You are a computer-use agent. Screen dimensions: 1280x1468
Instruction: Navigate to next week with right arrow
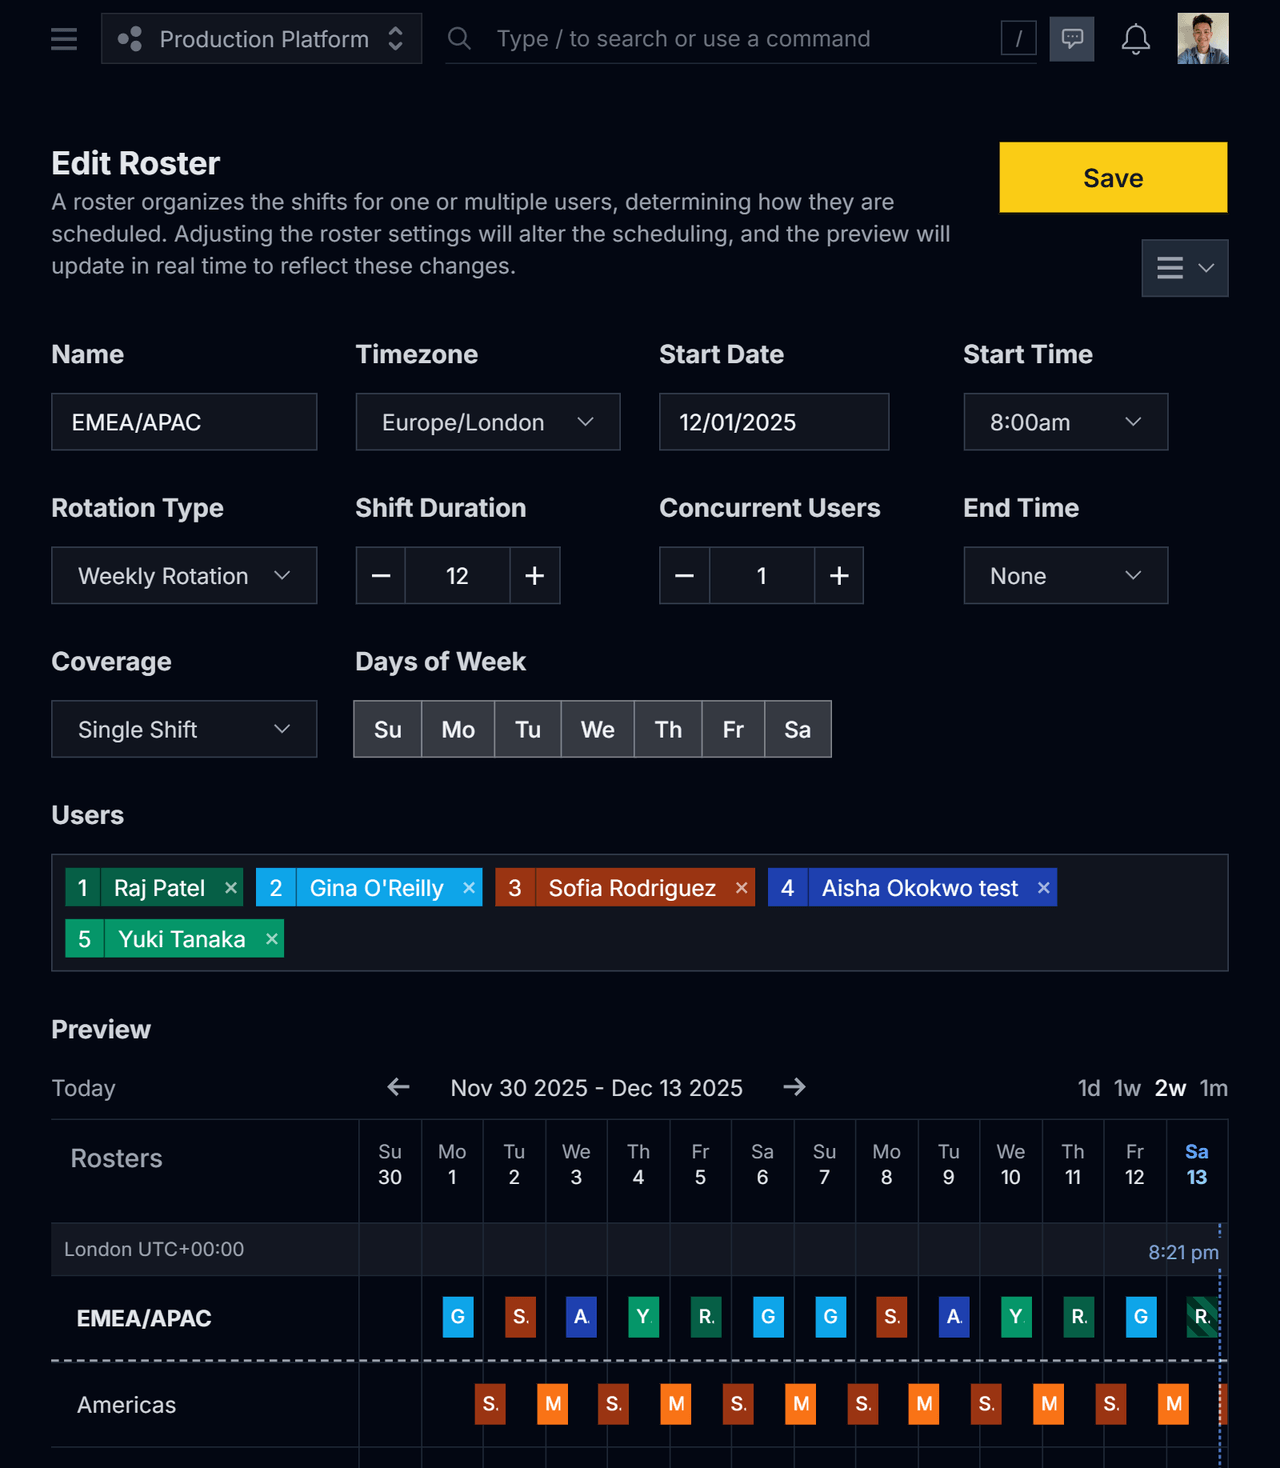[x=795, y=1088]
